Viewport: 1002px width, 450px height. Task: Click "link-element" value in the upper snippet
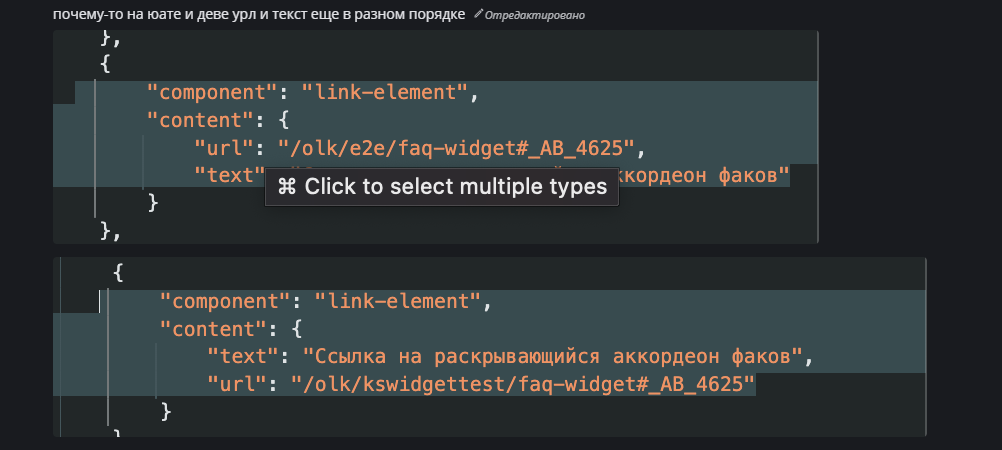click(x=385, y=93)
